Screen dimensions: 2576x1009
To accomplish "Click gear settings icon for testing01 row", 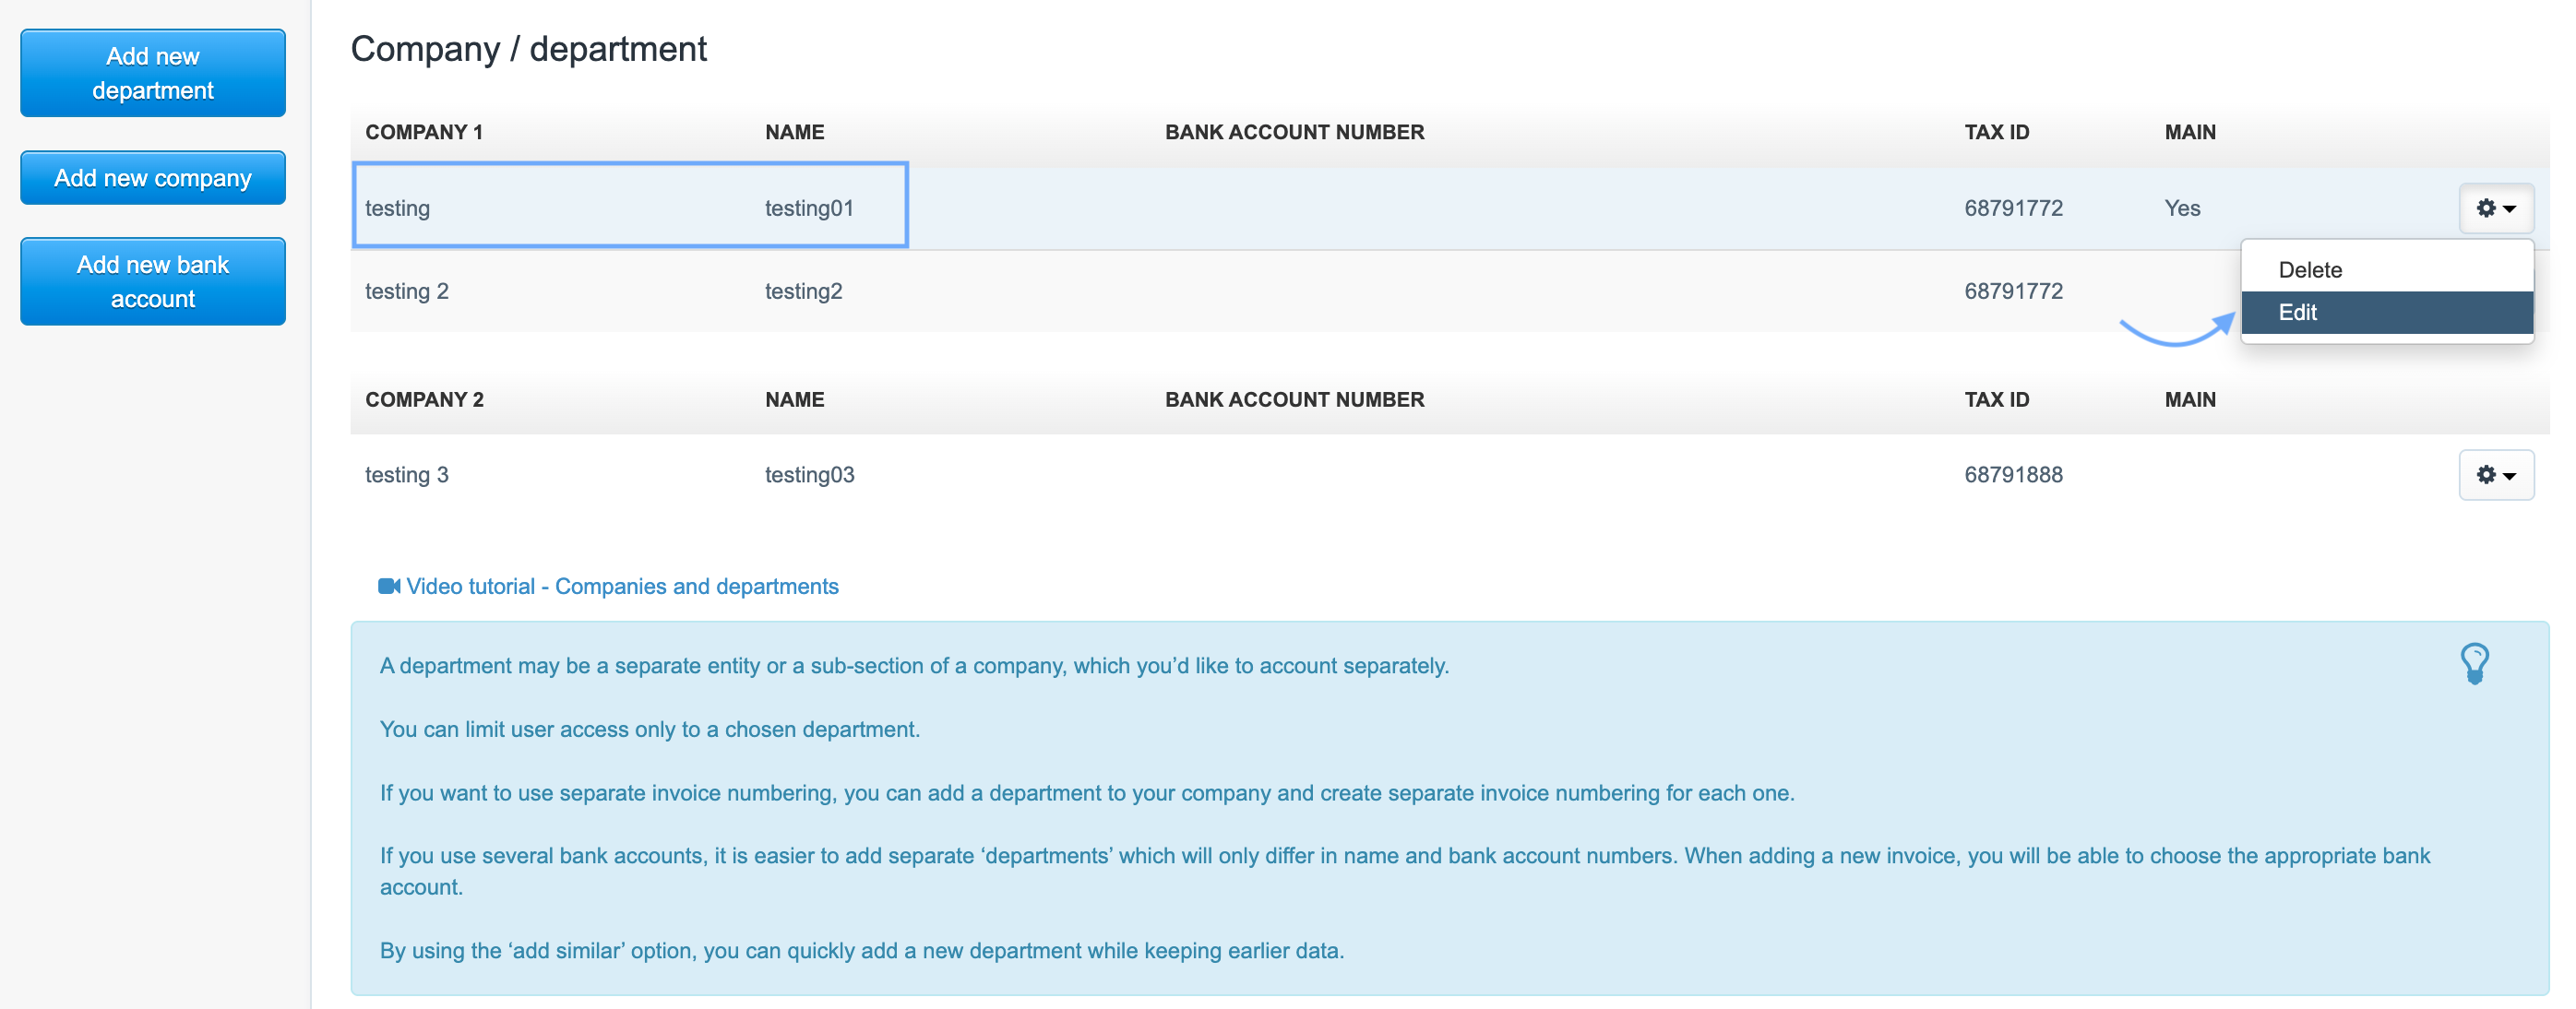I will (2495, 208).
